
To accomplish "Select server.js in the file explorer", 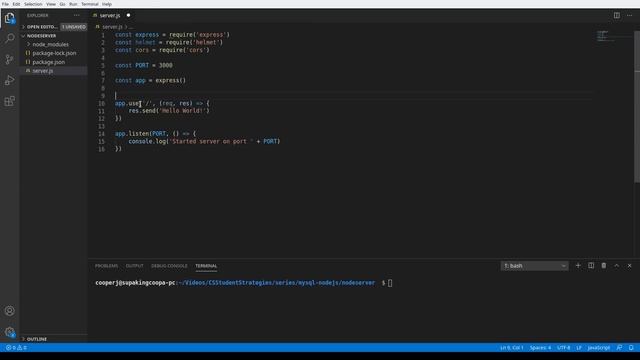I will [x=42, y=71].
